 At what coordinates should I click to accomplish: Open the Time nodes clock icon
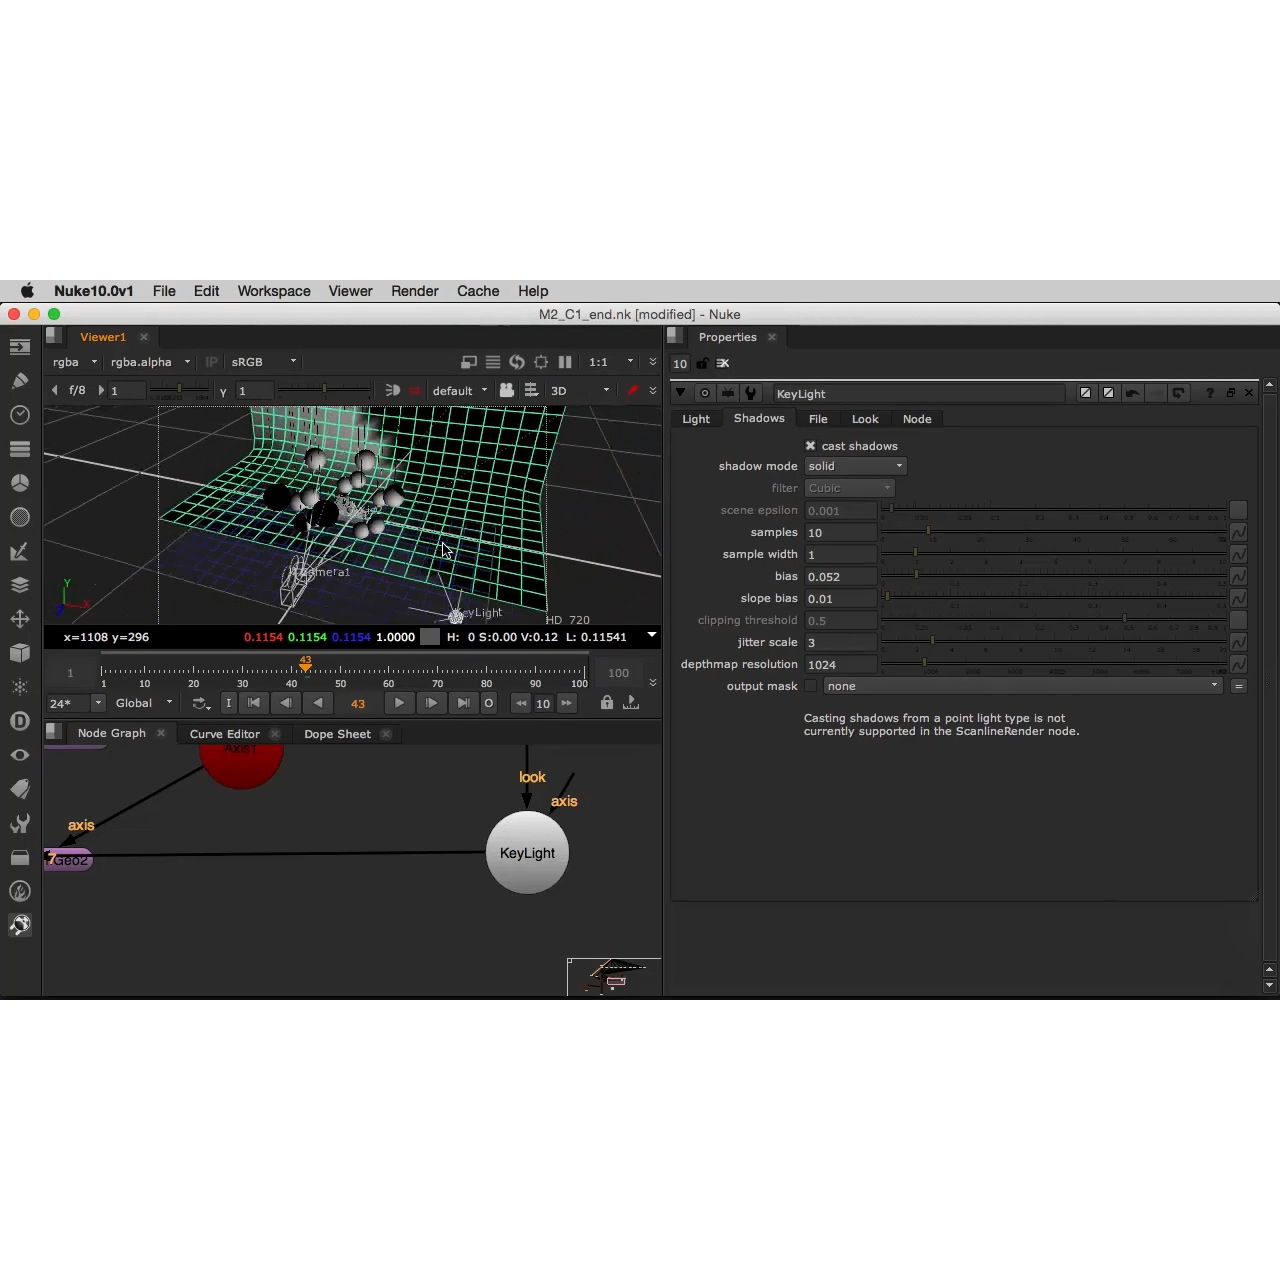20,415
